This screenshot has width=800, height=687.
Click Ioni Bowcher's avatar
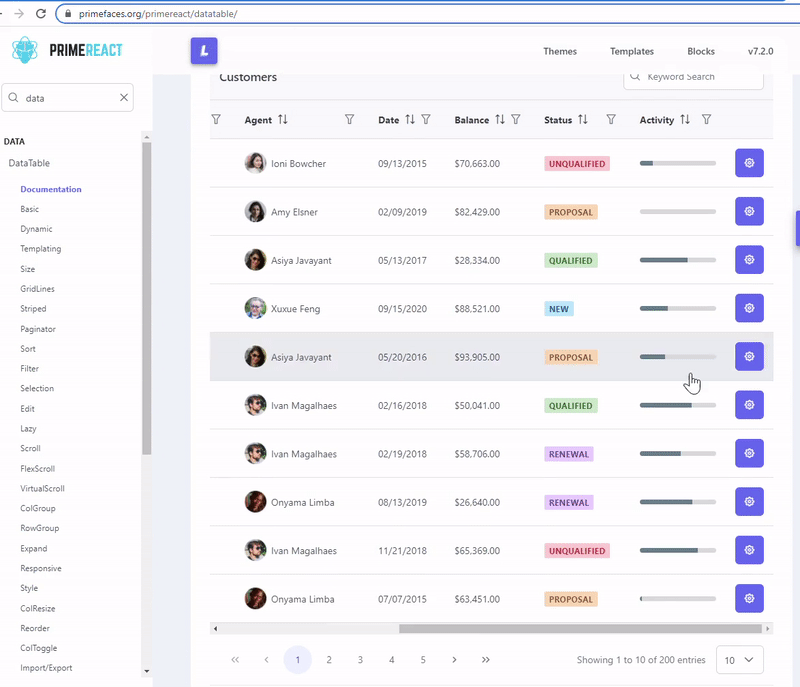click(255, 163)
